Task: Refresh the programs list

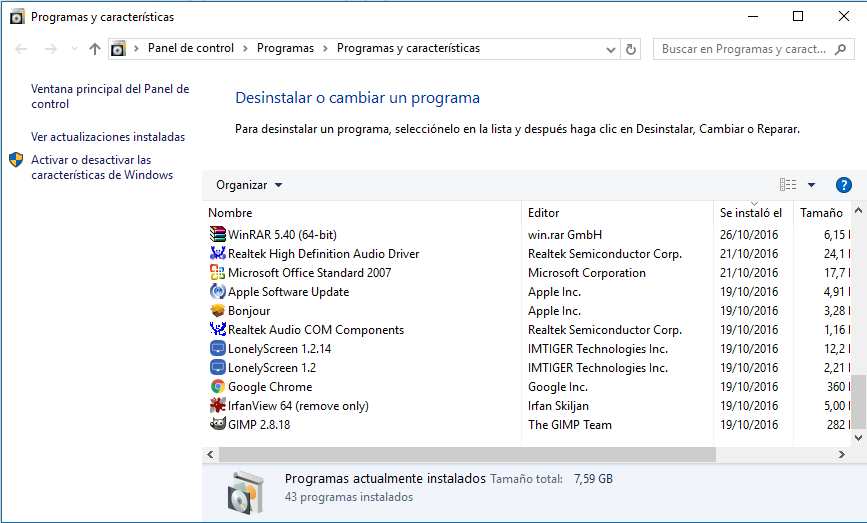Action: tap(630, 49)
